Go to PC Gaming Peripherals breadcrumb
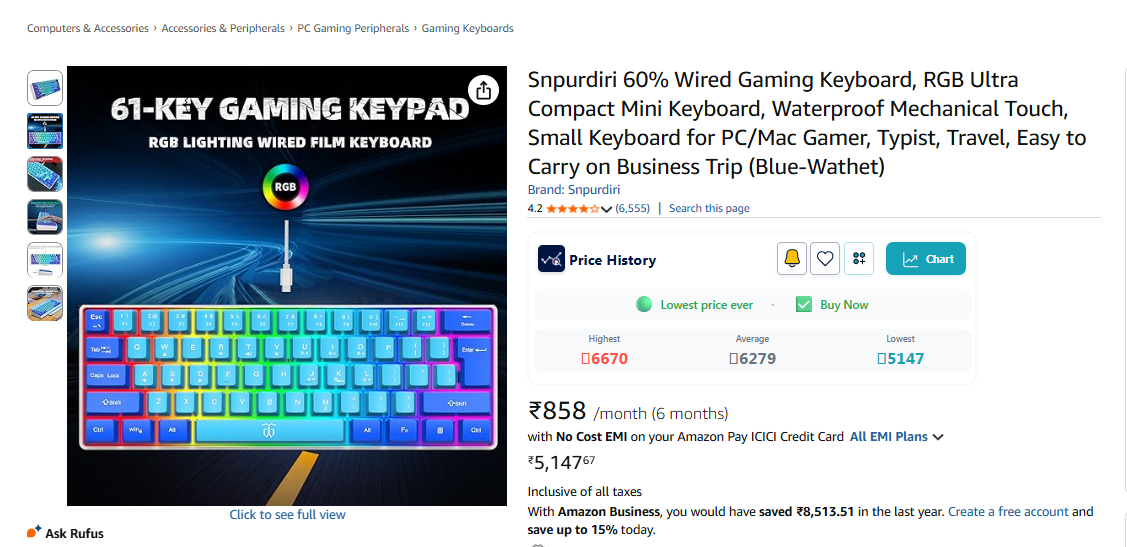The height and width of the screenshot is (547, 1127). 353,28
